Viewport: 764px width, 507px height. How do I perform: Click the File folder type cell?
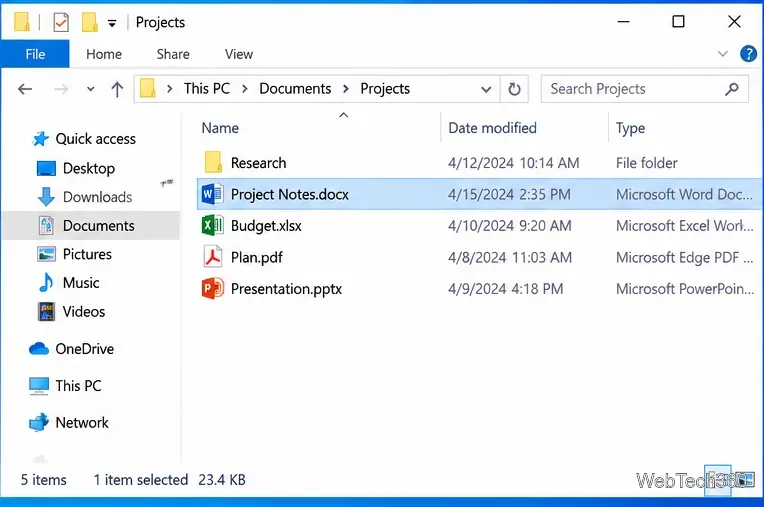pos(646,163)
